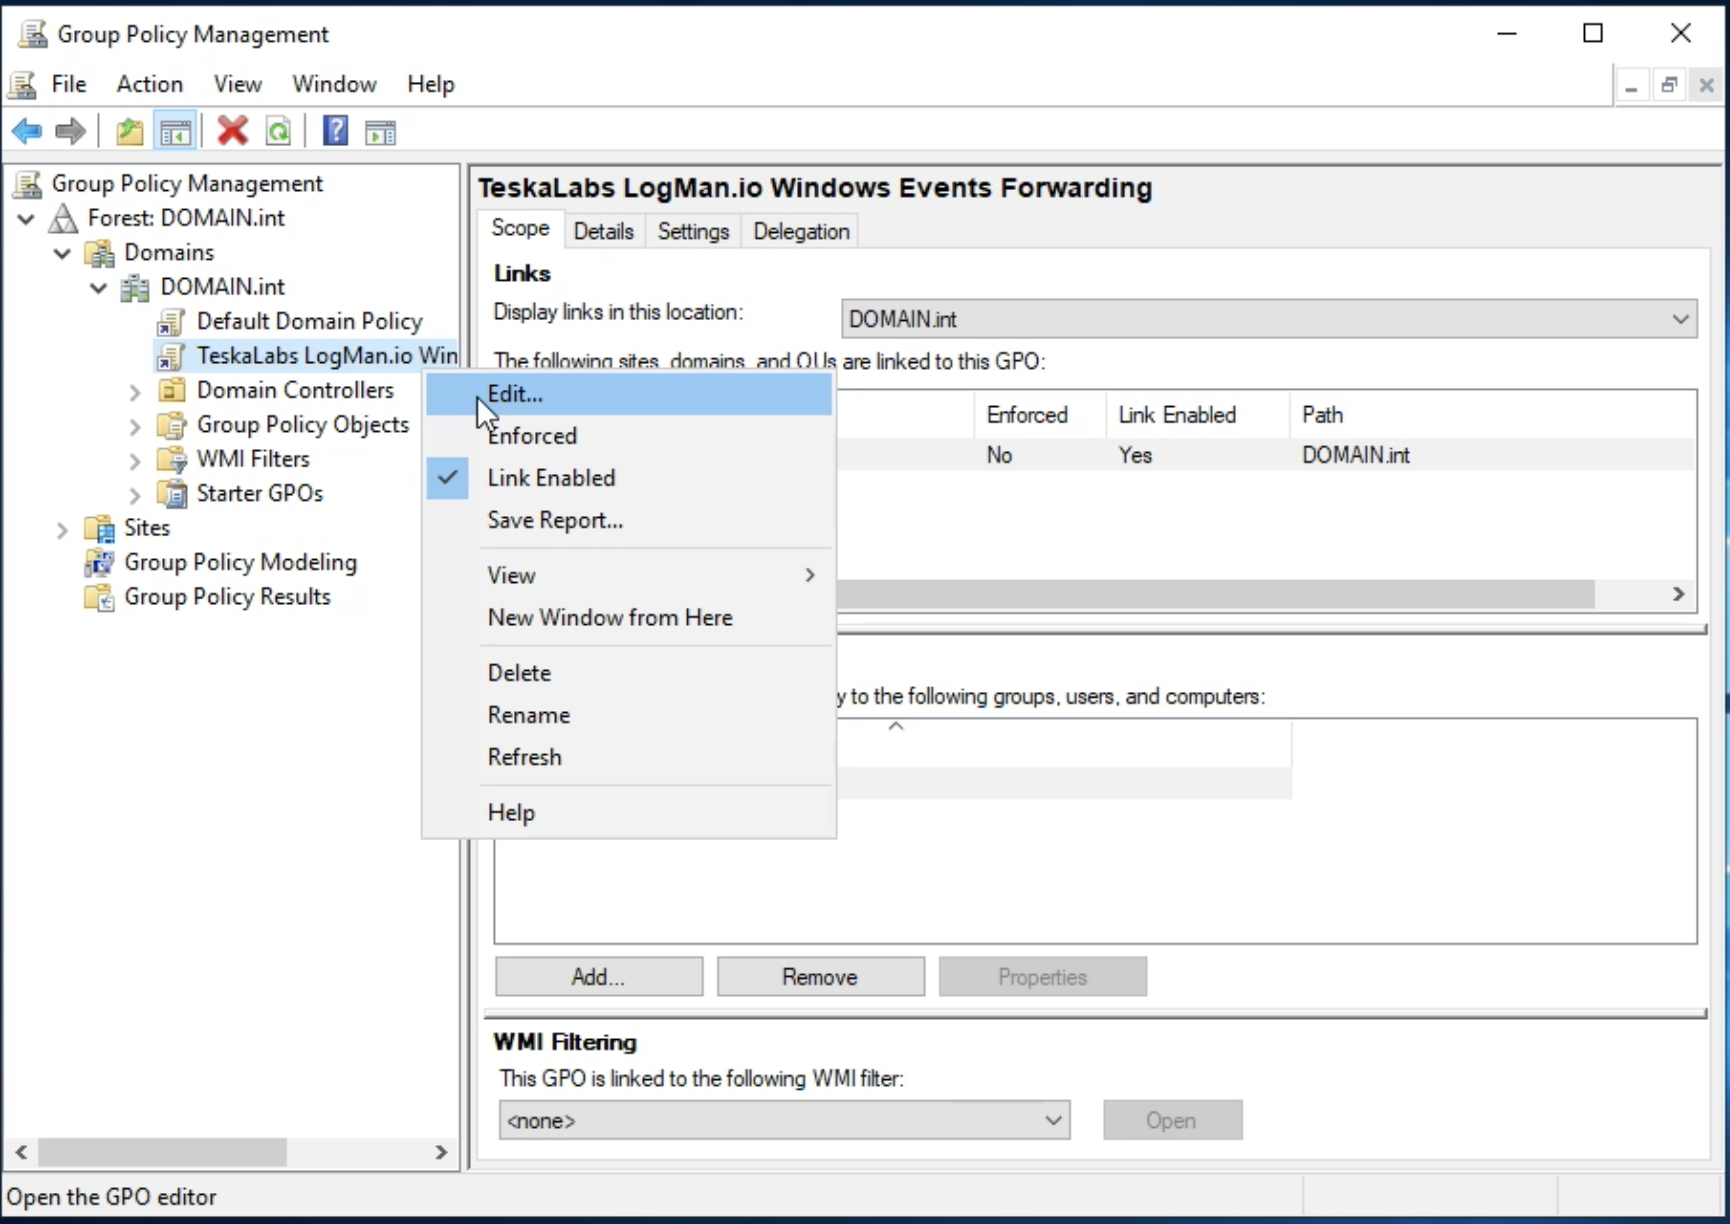
Task: Click the Default Domain Policy GPO icon
Action: [x=171, y=322]
